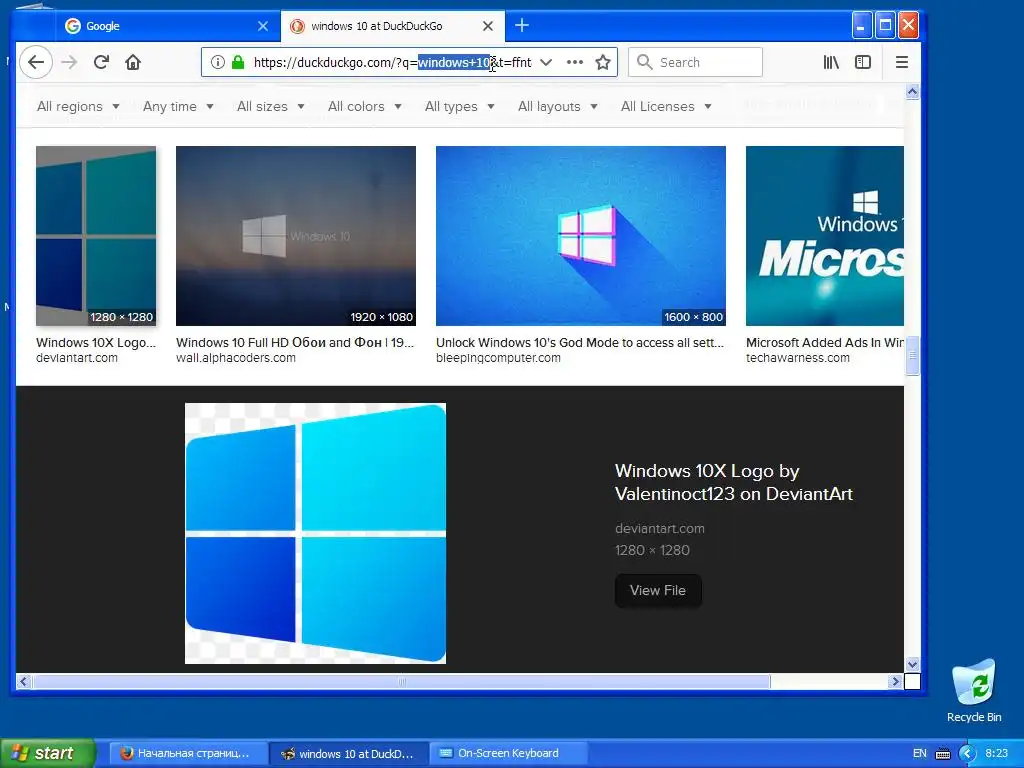Screen dimensions: 1024x768
Task: Expand the All sizes filter
Action: (x=270, y=106)
